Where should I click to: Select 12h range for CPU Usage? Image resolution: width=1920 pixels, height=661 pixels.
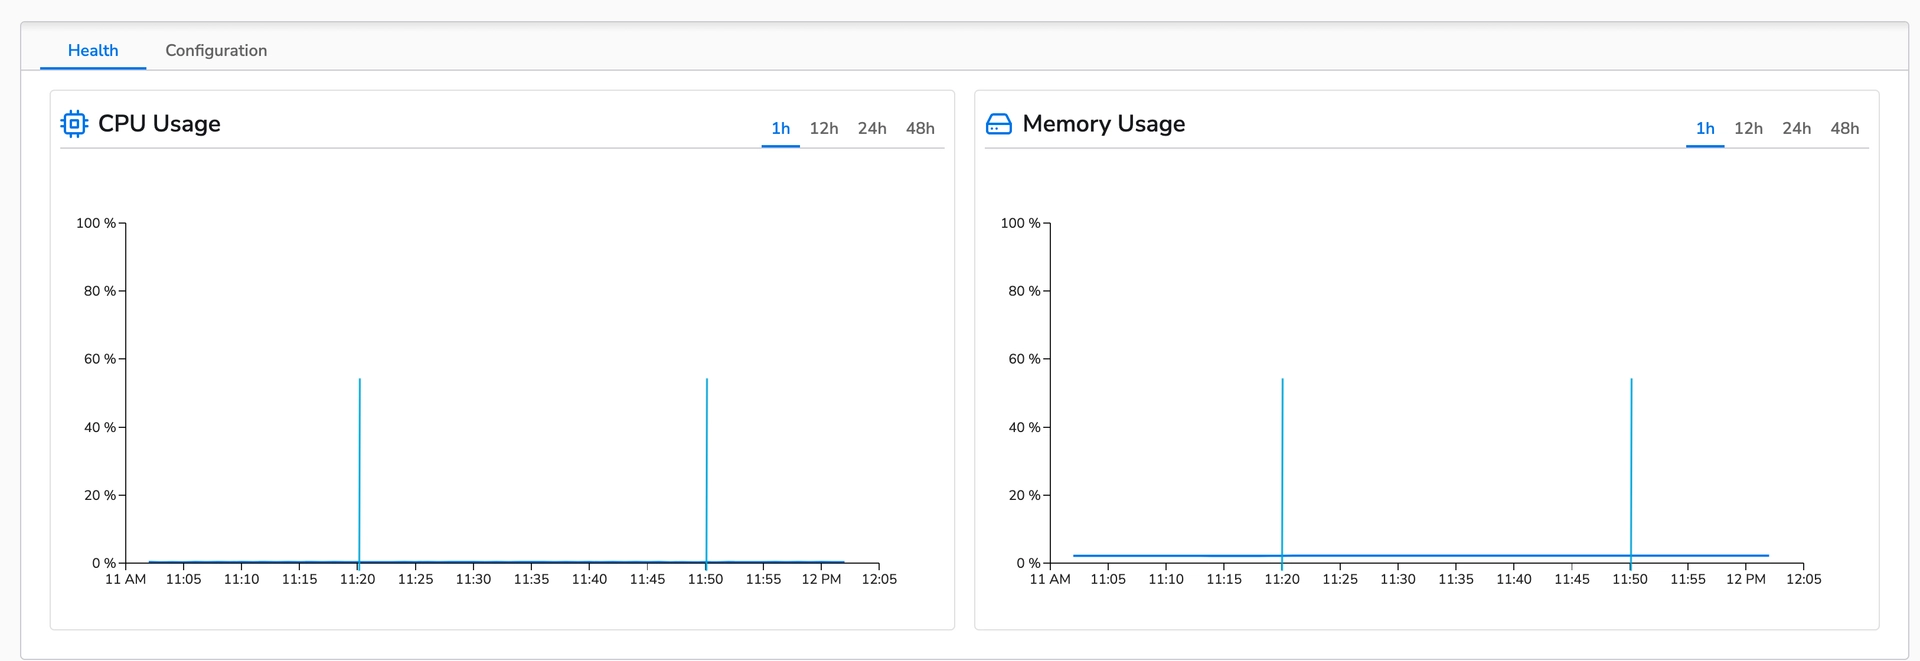pyautogui.click(x=824, y=128)
